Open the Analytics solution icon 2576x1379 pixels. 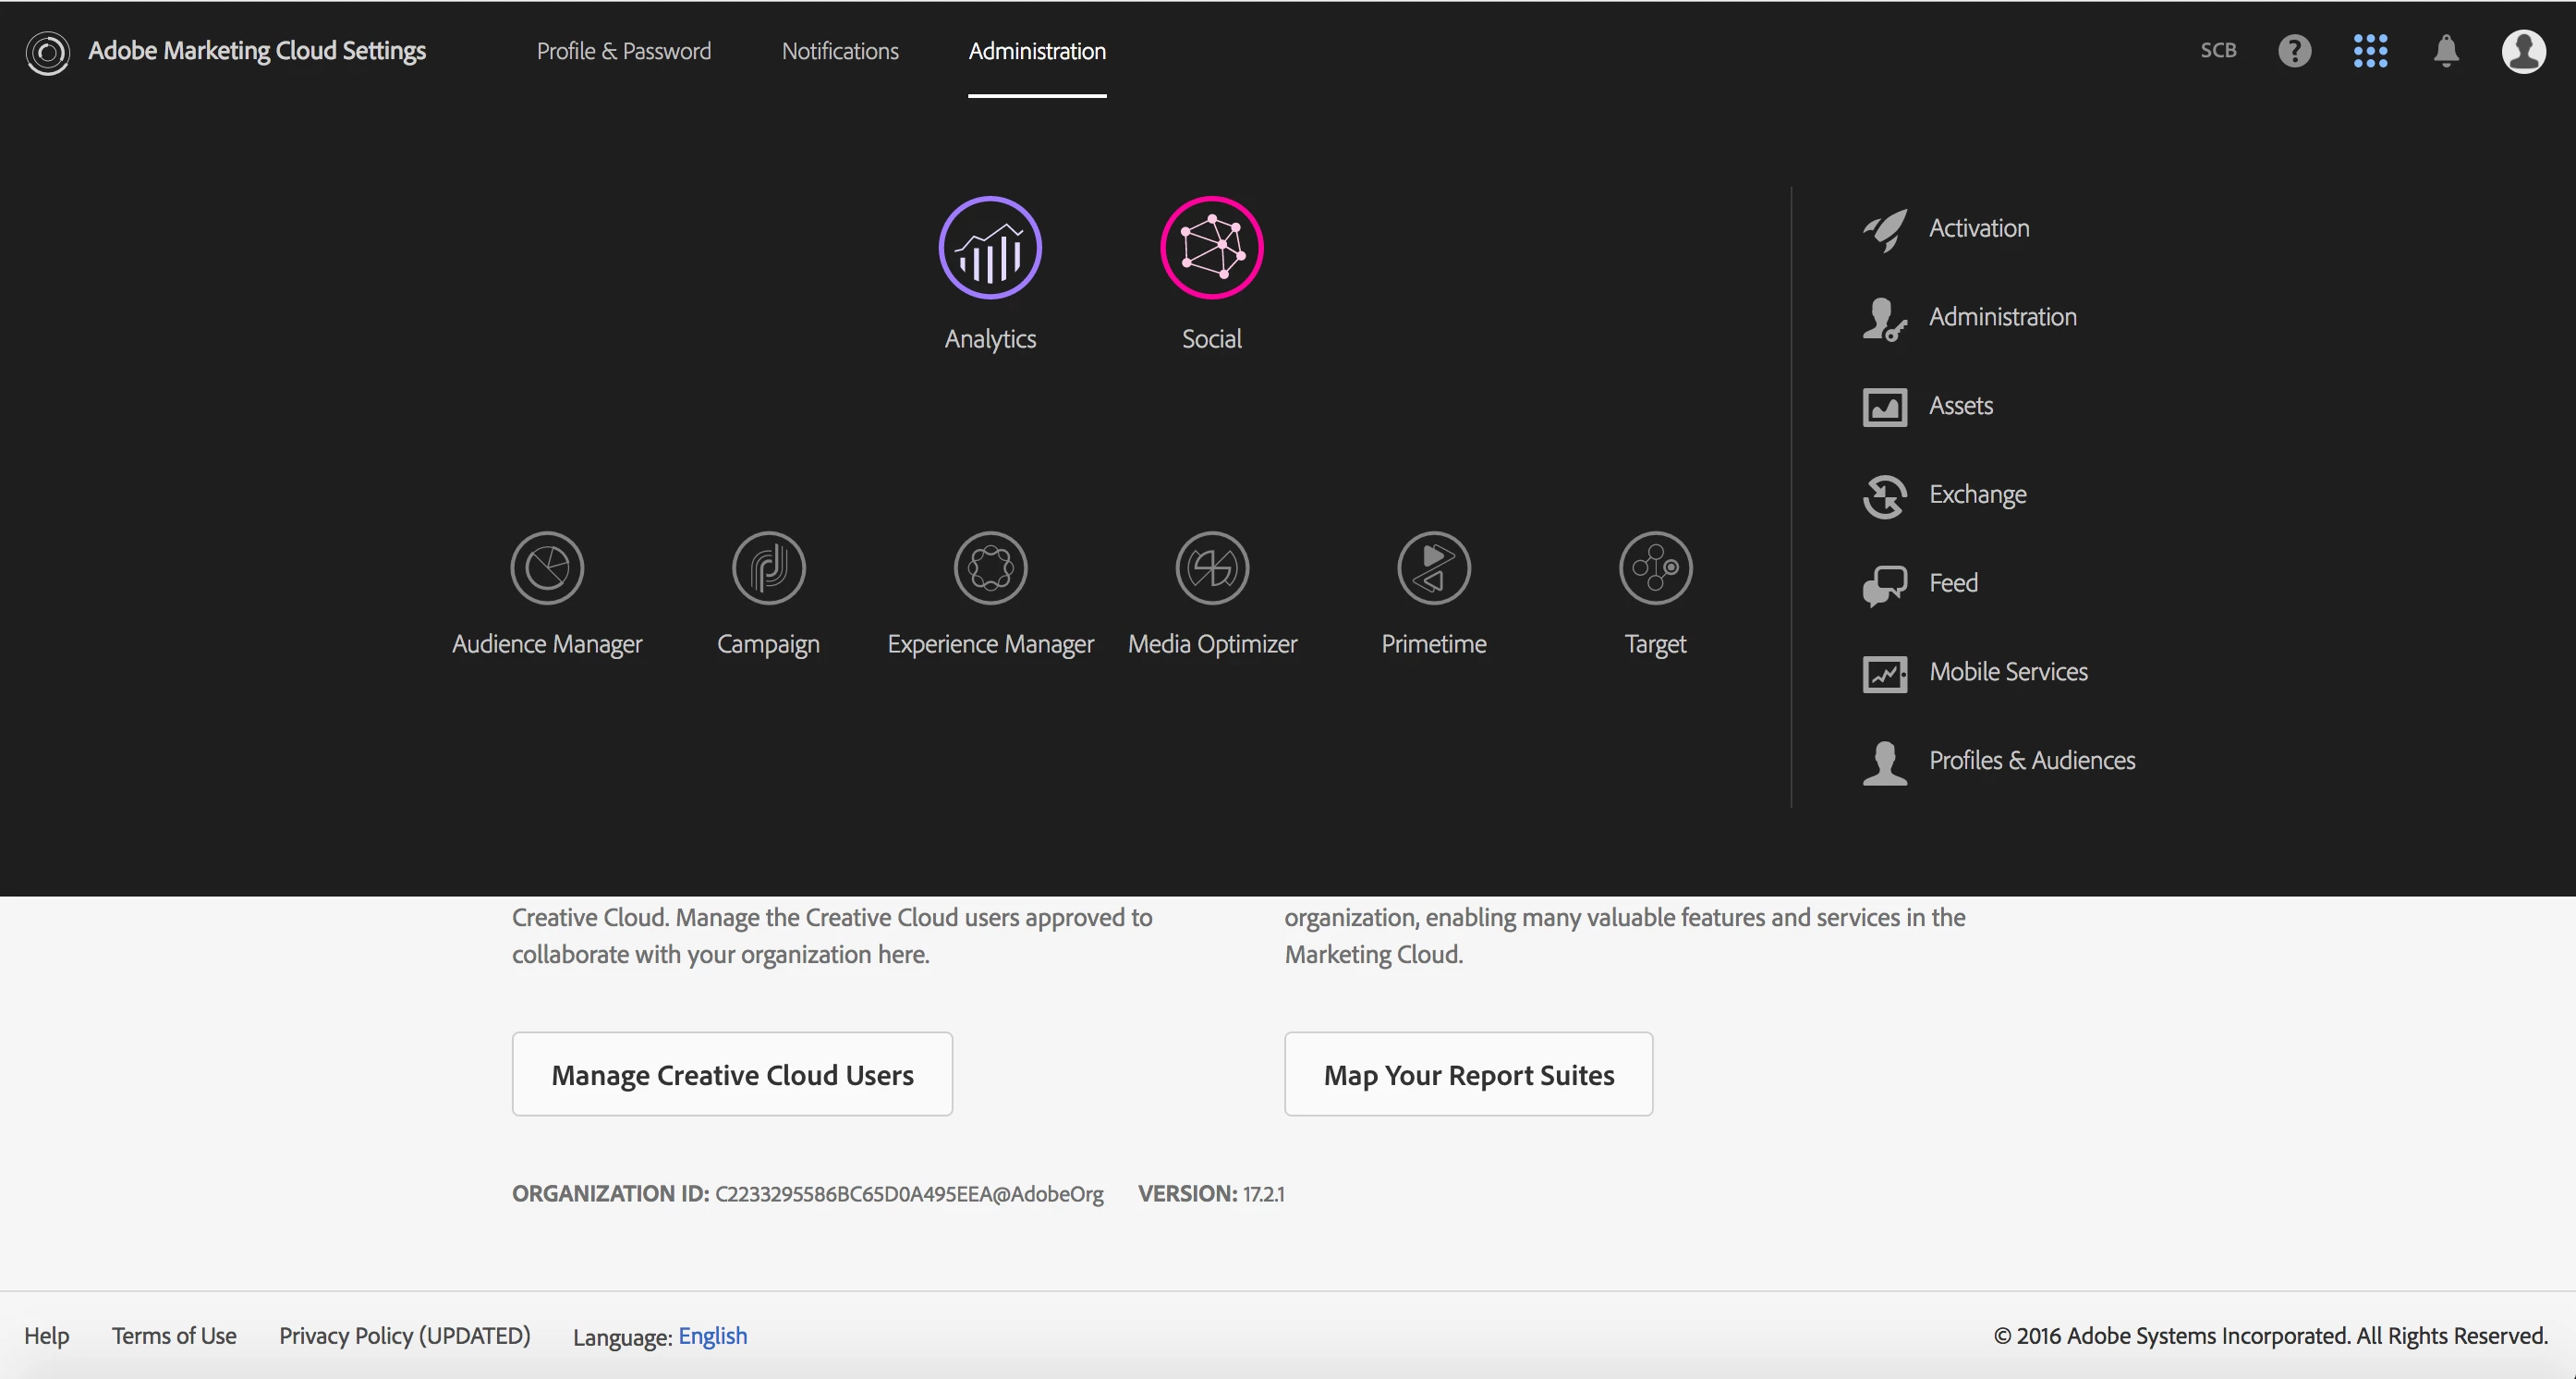[990, 248]
